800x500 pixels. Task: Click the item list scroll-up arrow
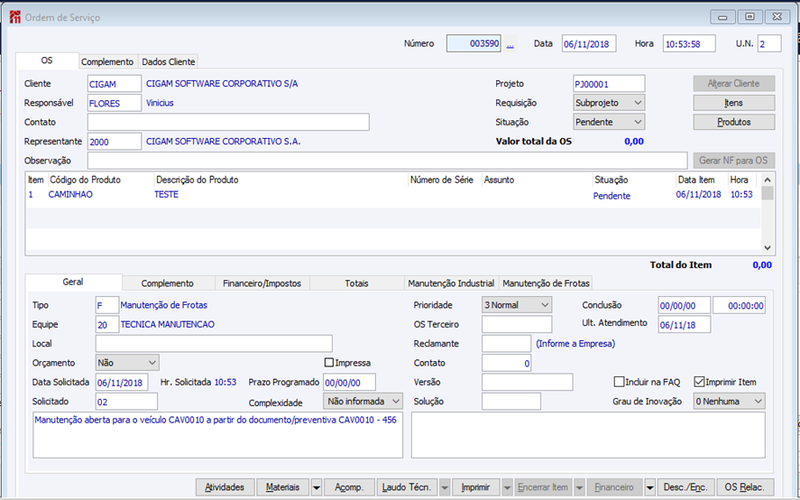[x=767, y=180]
